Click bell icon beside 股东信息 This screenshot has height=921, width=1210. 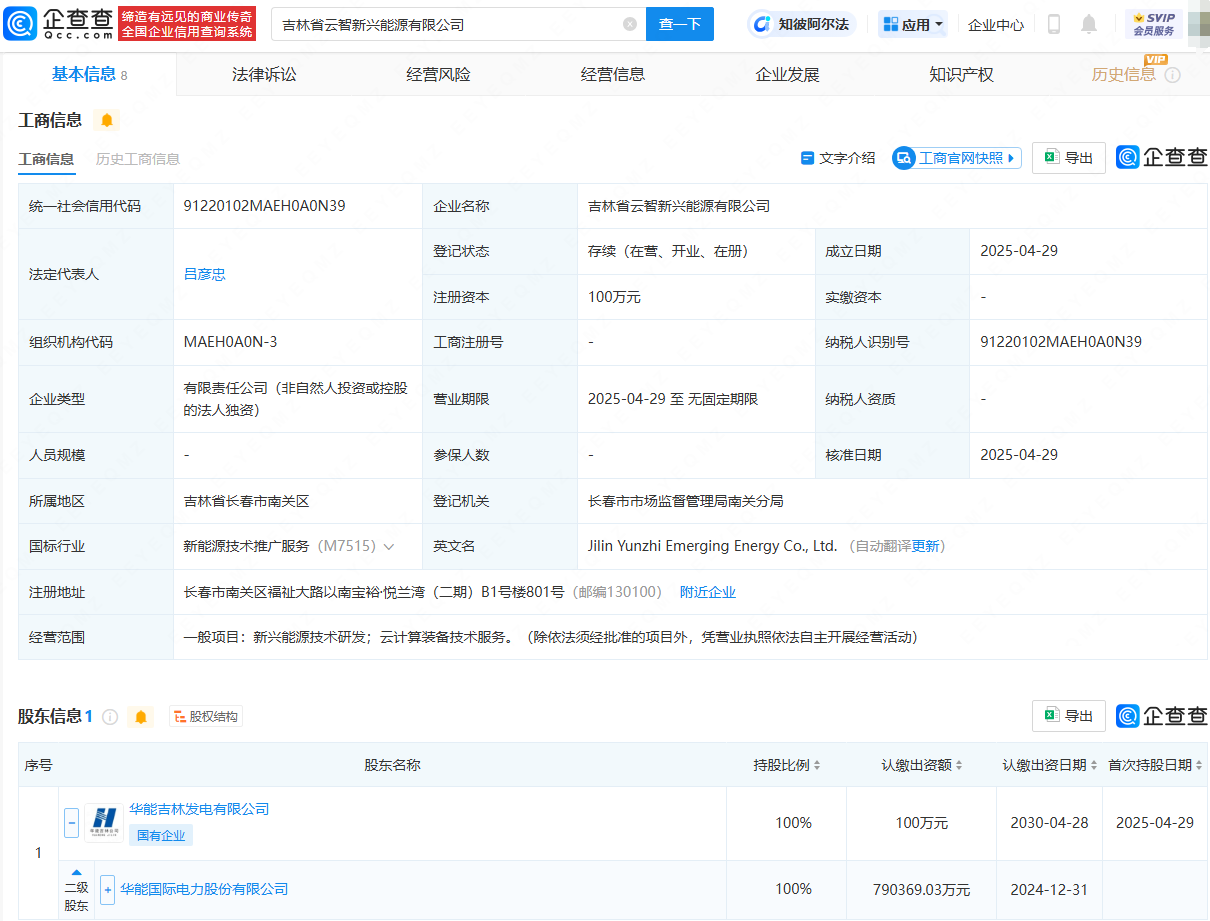[141, 717]
